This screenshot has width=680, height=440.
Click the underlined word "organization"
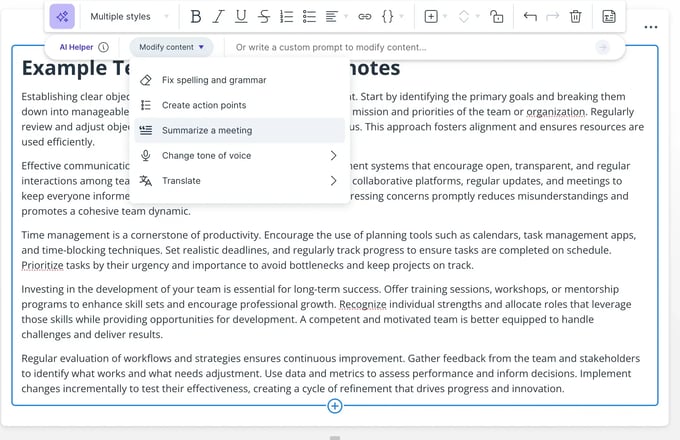pos(556,112)
